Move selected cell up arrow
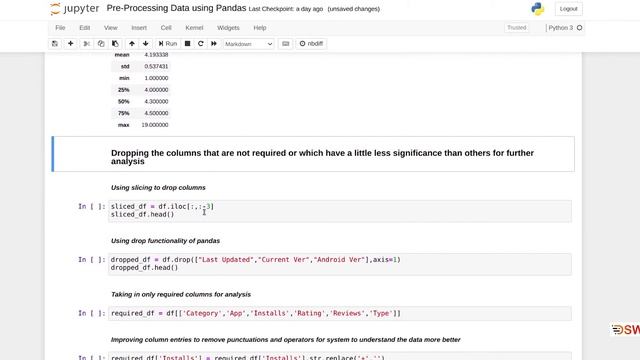Screen dimensions: 640x360 [132, 44]
